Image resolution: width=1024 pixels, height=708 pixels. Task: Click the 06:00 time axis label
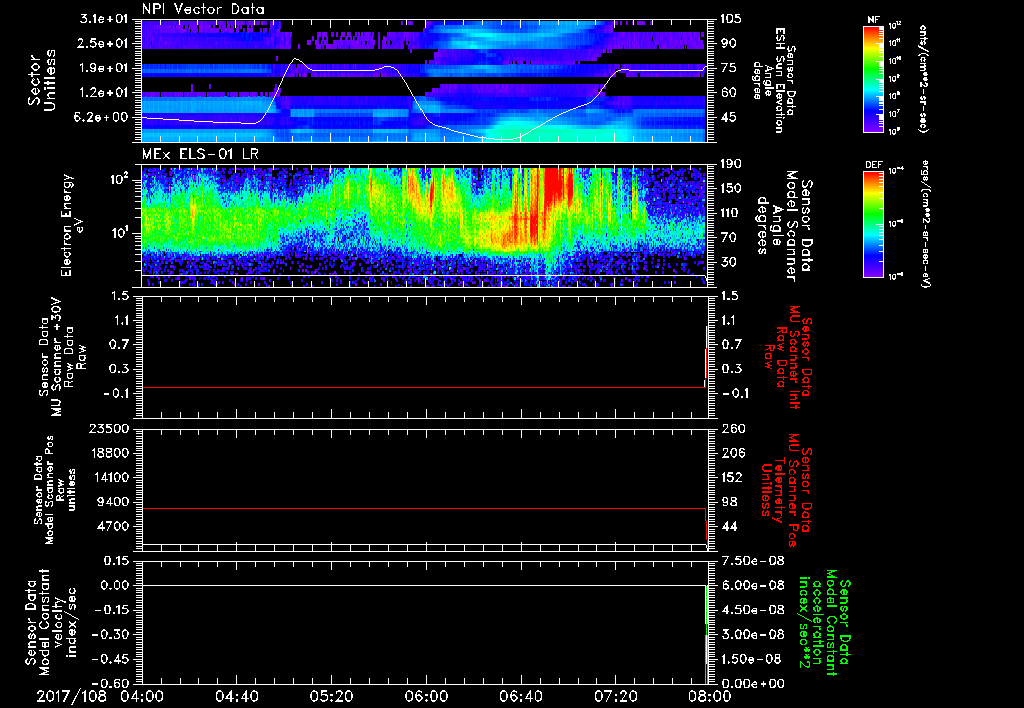(x=425, y=694)
